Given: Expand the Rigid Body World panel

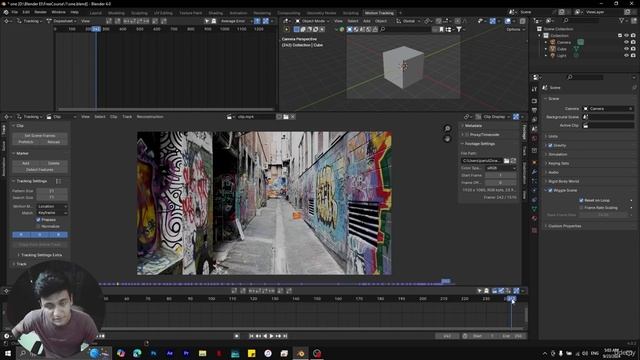Looking at the screenshot, I should [x=563, y=181].
